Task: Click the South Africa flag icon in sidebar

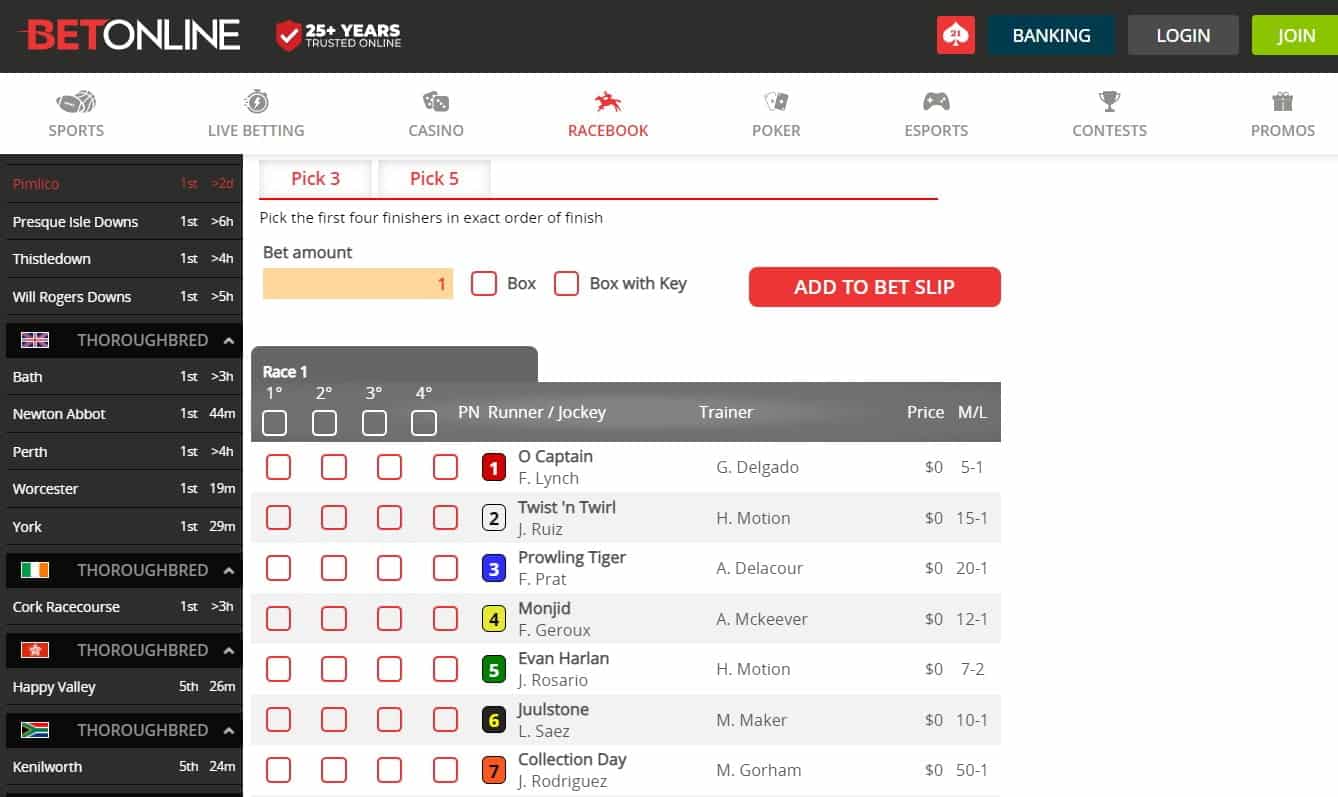Action: pos(35,730)
